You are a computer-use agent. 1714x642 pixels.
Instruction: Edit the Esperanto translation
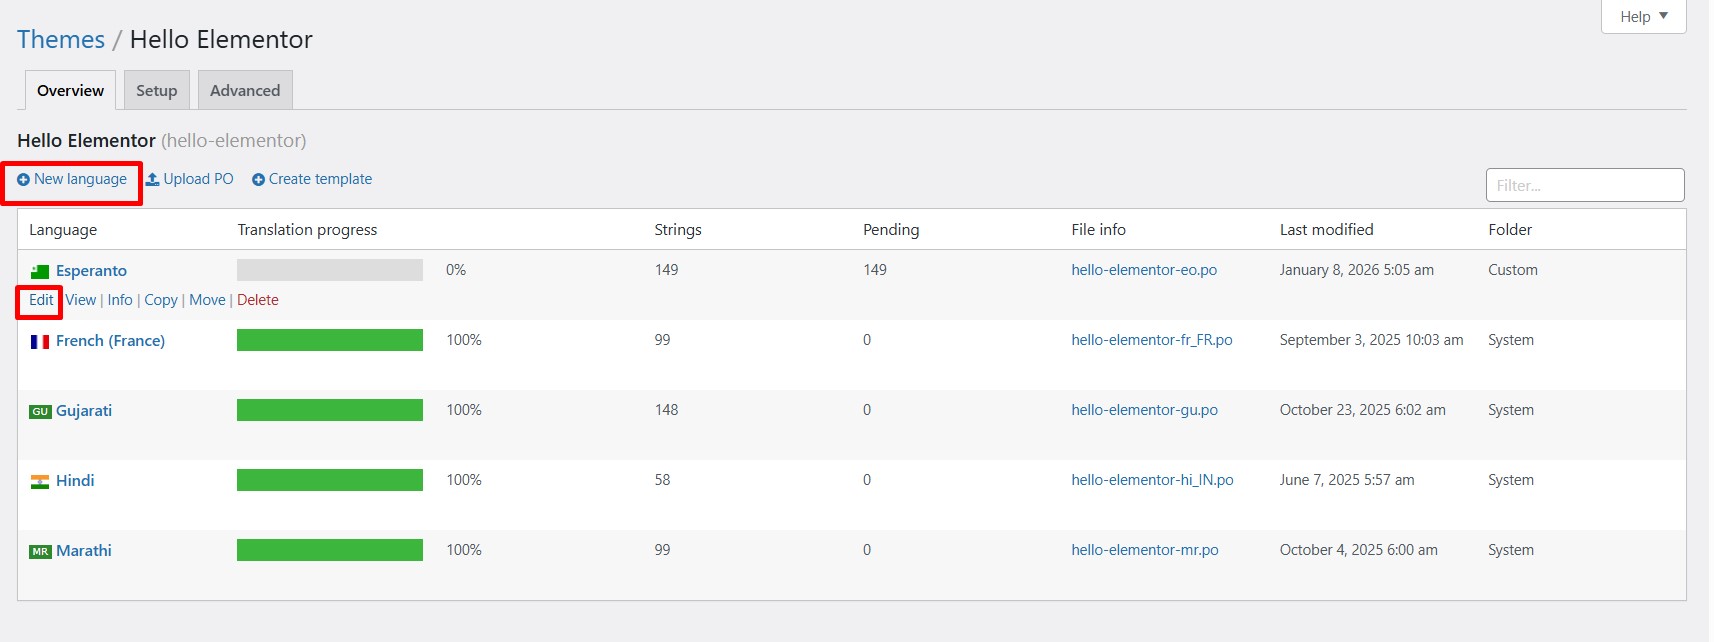click(x=41, y=300)
